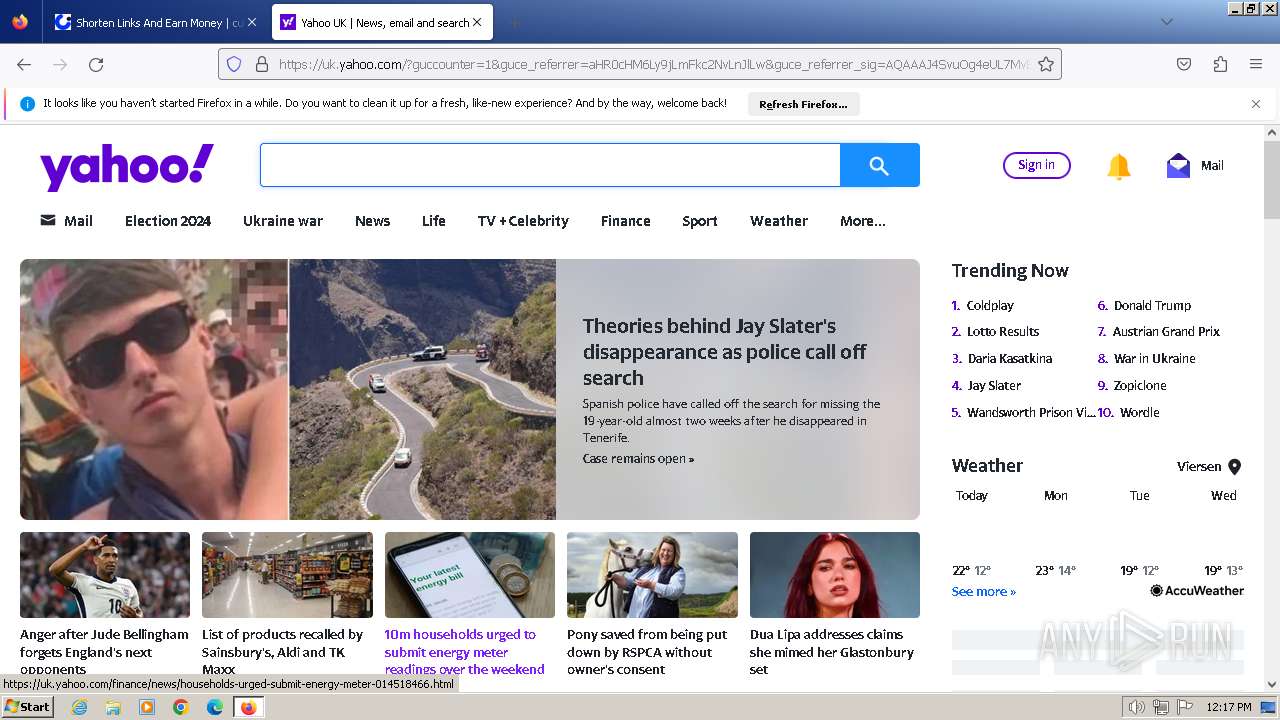Image resolution: width=1280 pixels, height=720 pixels.
Task: Click the volume speaker tray icon
Action: pyautogui.click(x=1136, y=707)
